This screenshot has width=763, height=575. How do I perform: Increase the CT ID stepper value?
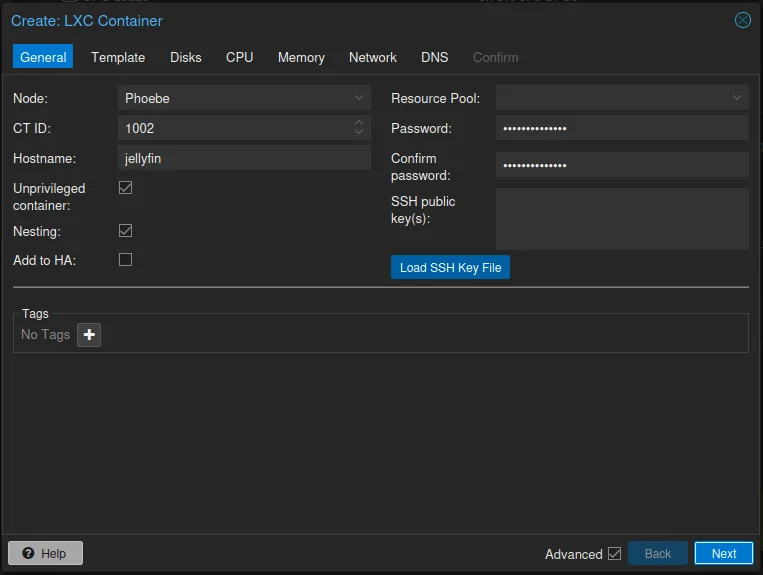[359, 123]
